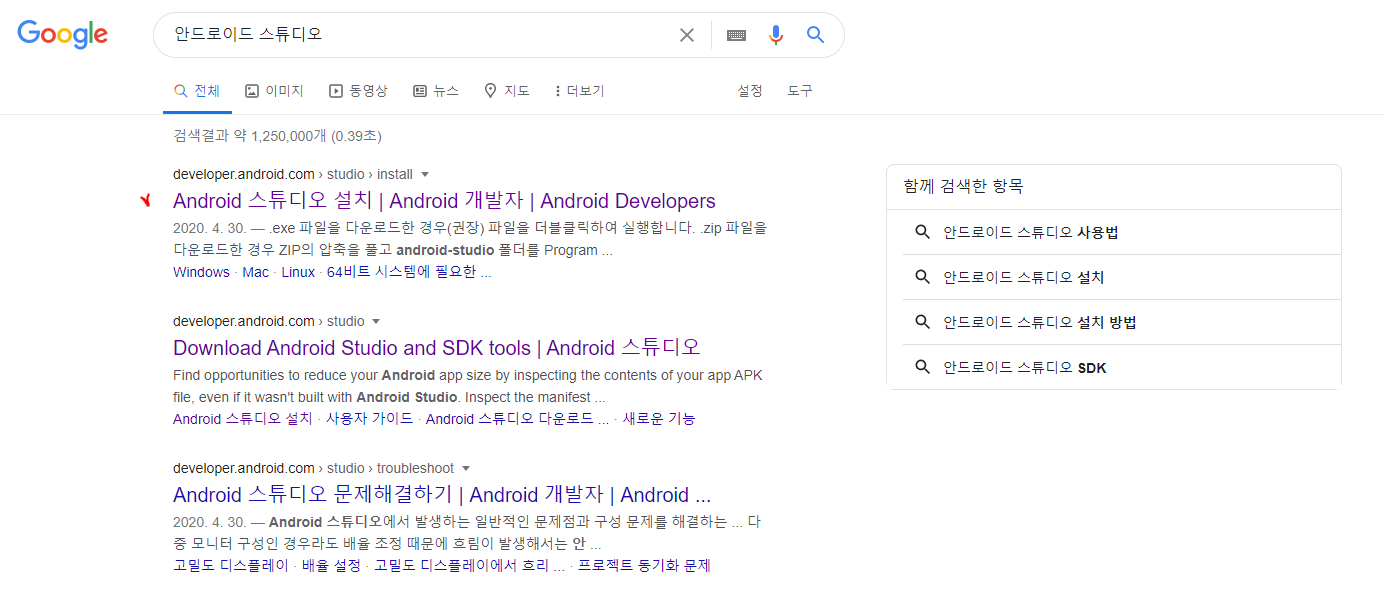Viewport: 1384px width, 591px height.
Task: Open 도구 search tools
Action: [x=800, y=91]
